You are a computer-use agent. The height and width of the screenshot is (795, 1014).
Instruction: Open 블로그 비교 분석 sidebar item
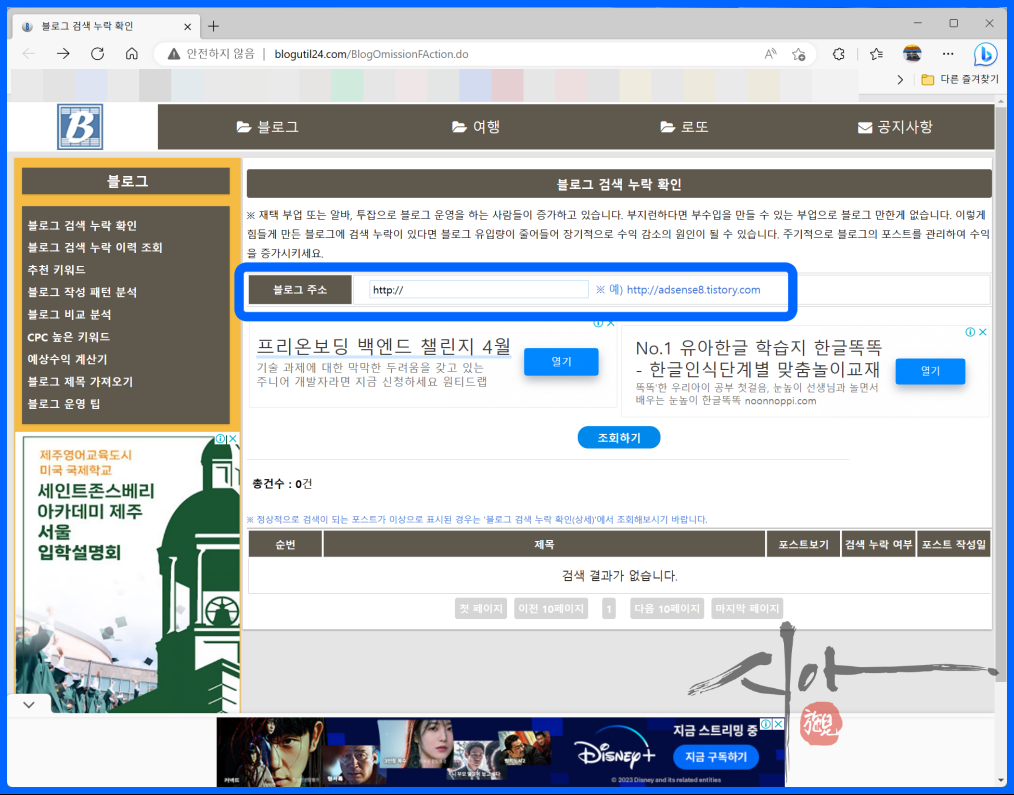[69, 314]
